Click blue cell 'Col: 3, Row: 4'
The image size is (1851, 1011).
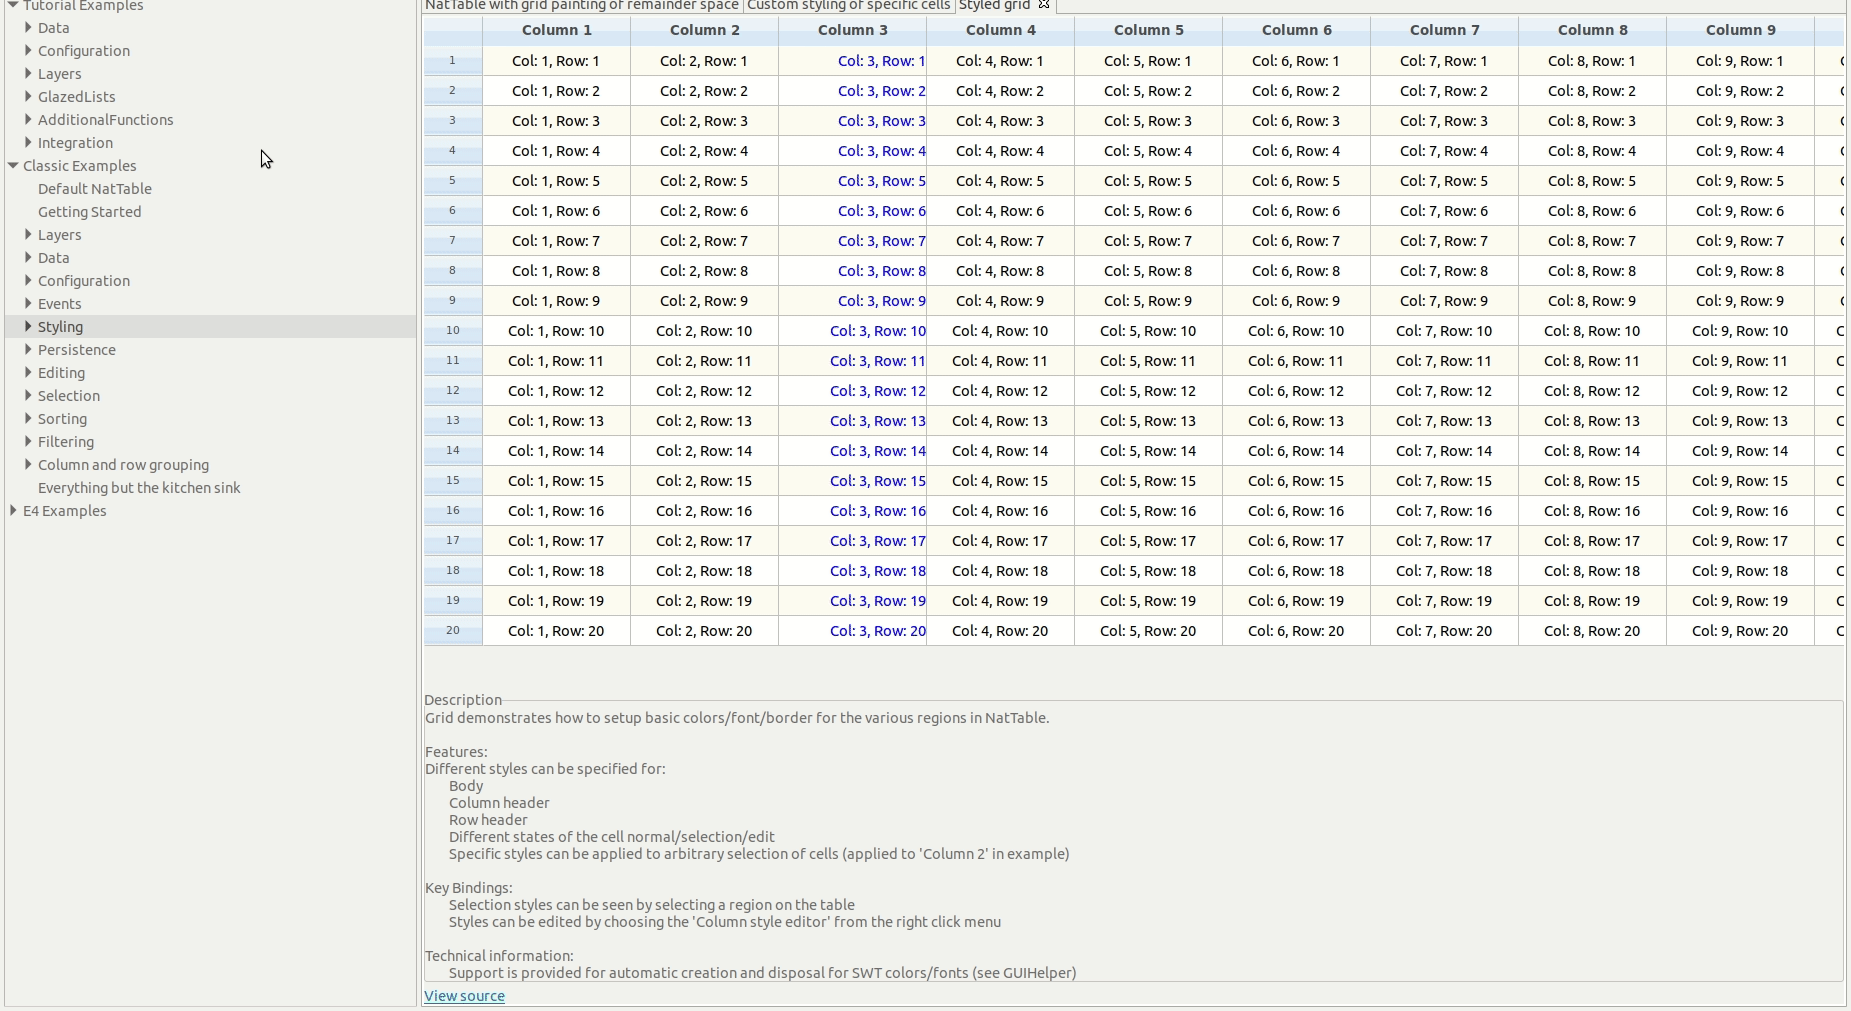(x=853, y=151)
